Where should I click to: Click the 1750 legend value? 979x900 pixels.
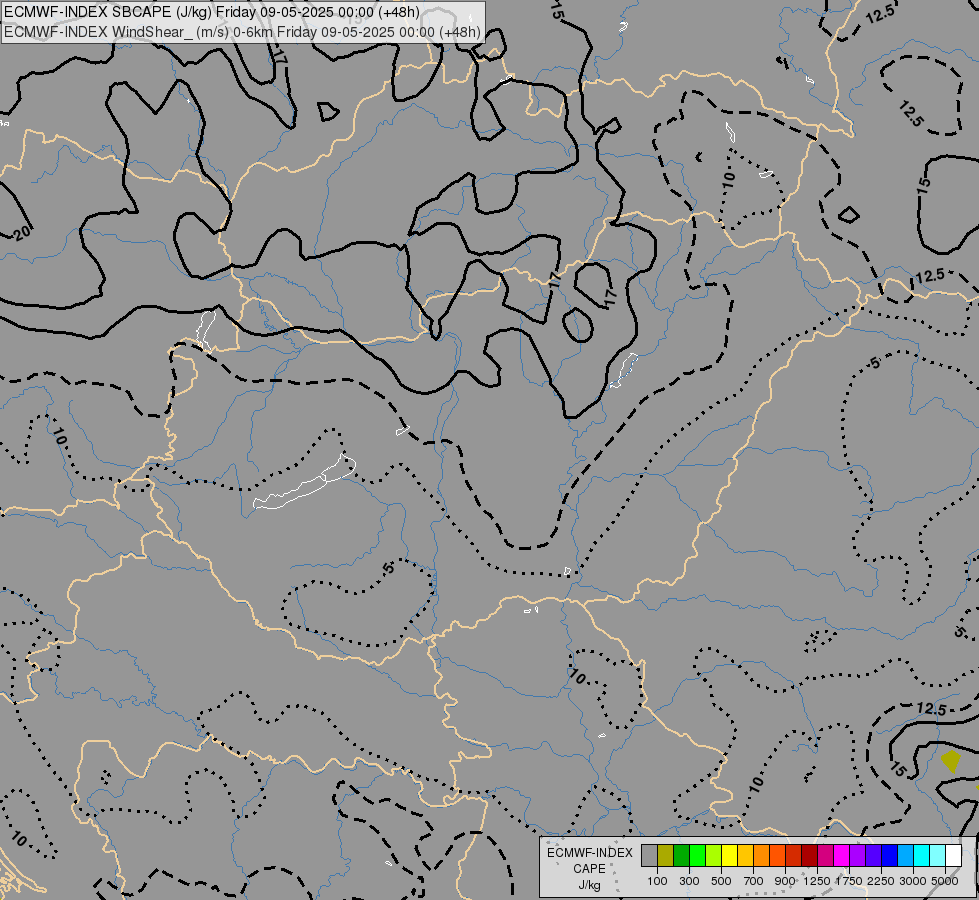point(849,881)
